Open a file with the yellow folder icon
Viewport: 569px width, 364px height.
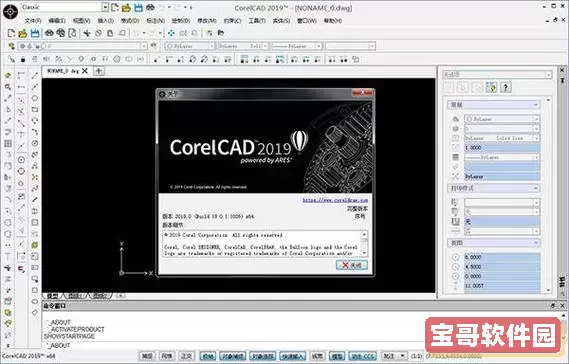[x=22, y=33]
